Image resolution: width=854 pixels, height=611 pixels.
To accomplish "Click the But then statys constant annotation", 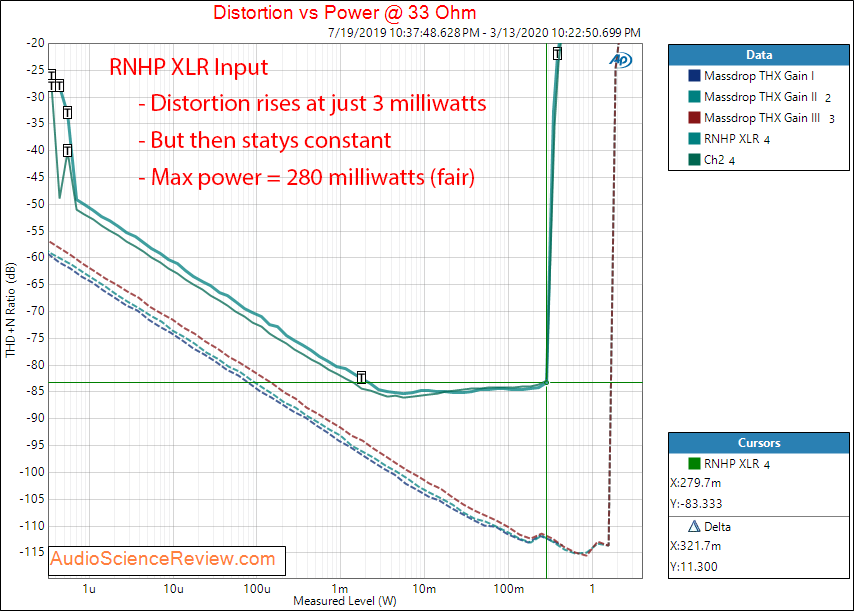I will (265, 140).
